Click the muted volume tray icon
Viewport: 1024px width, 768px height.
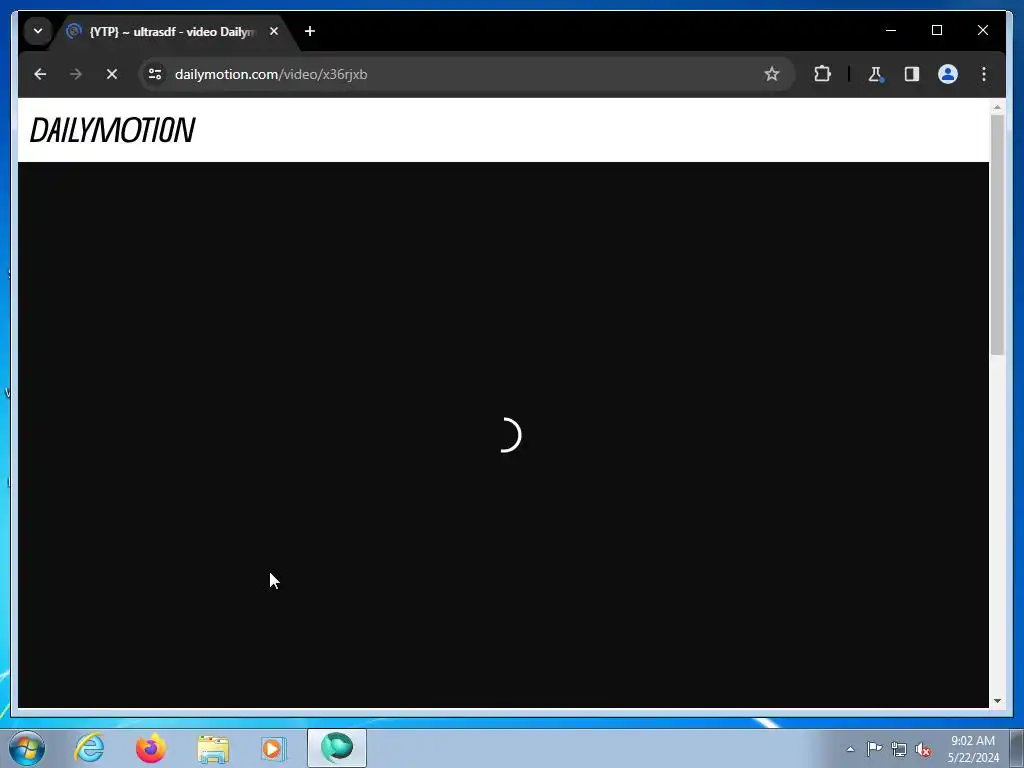tap(923, 749)
